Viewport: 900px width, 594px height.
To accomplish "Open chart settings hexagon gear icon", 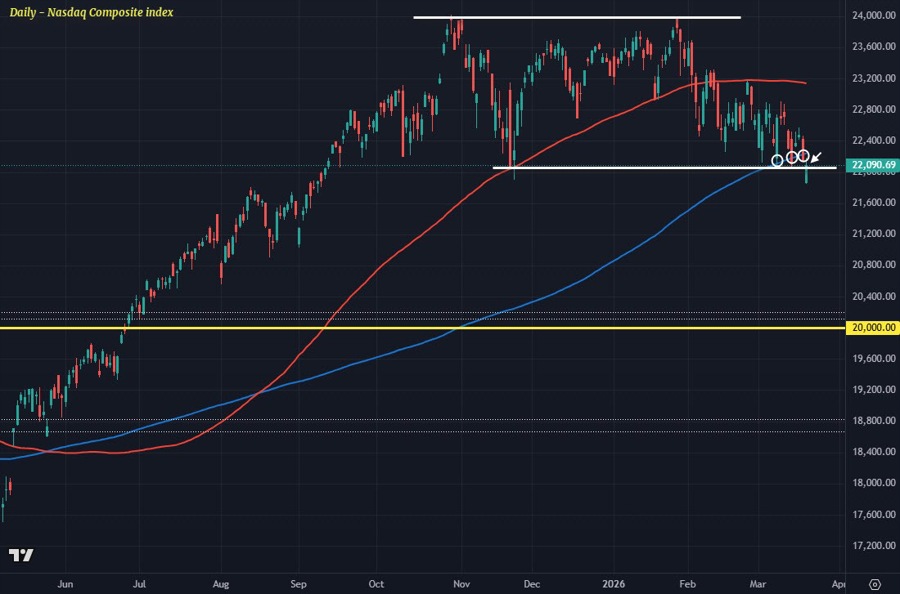I will coord(875,582).
